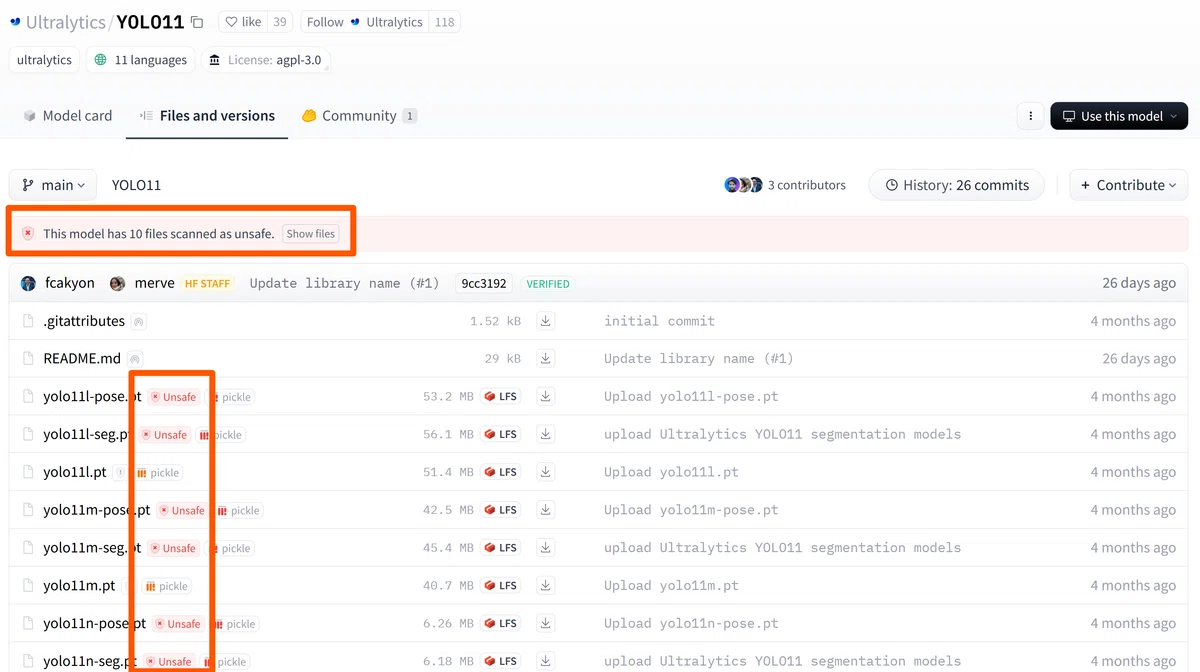The height and width of the screenshot is (672, 1200).
Task: Open 'Upload yolo11l.pt' commit message
Action: [x=671, y=472]
